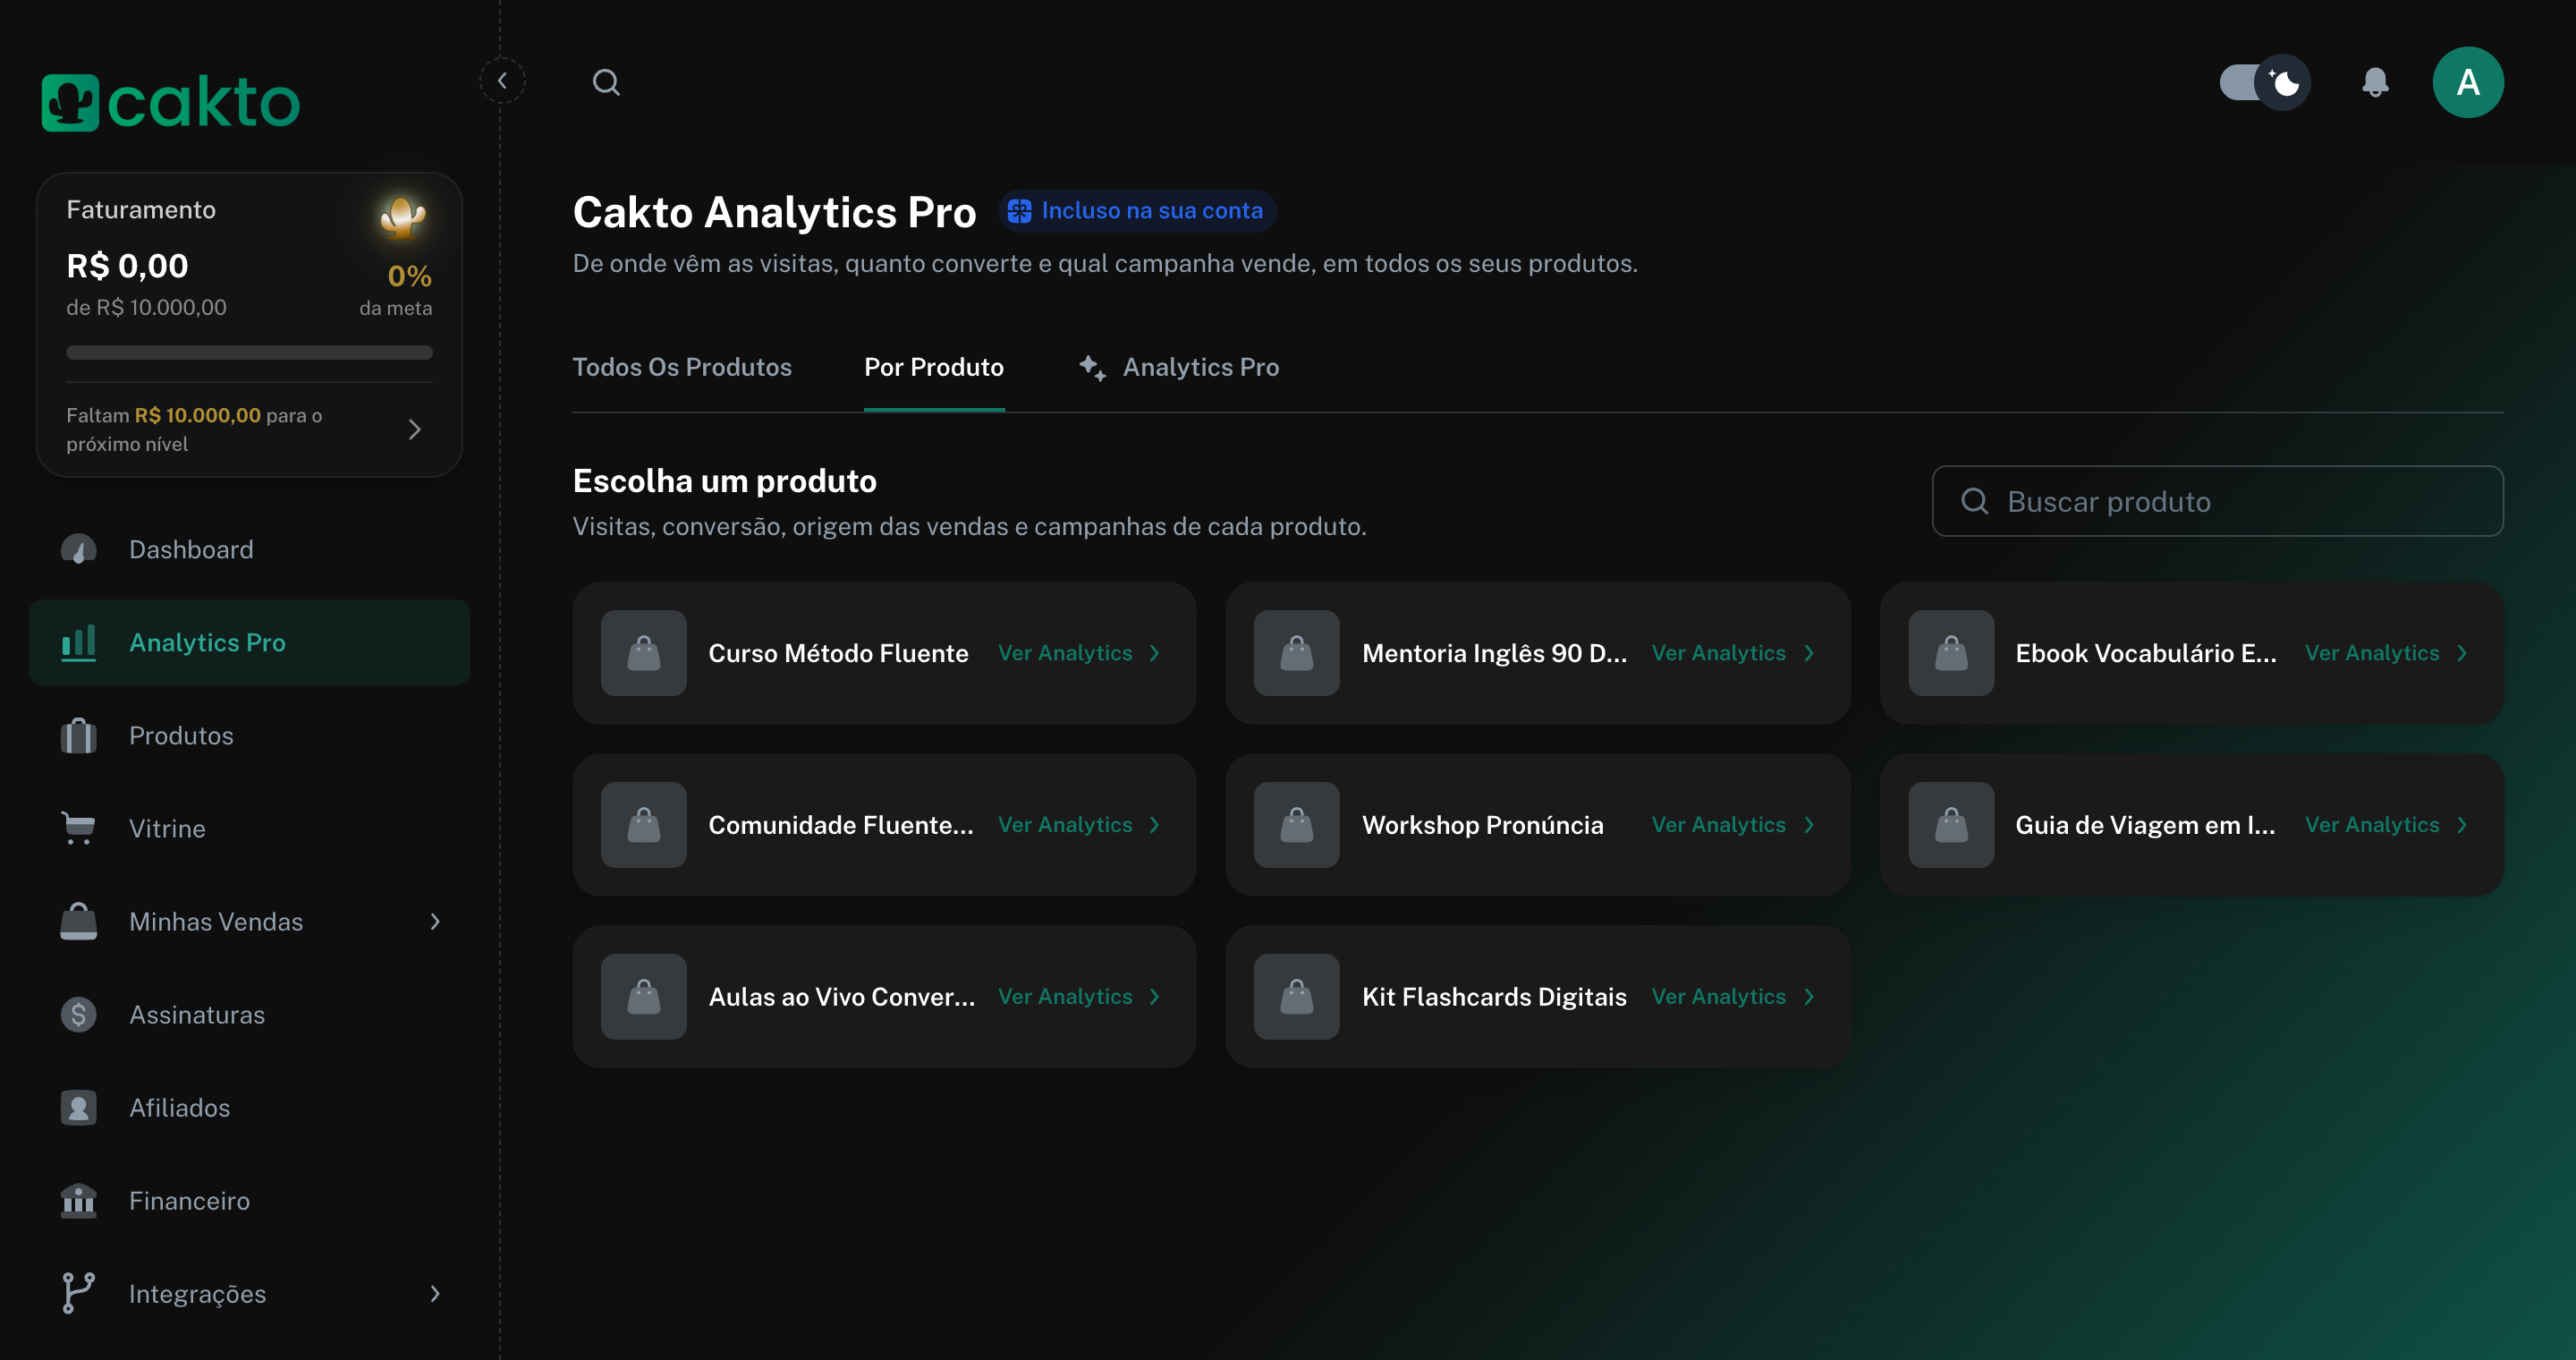This screenshot has height=1360, width=2576.
Task: Click the Comunidade Fluente product thumbnail
Action: (x=643, y=825)
